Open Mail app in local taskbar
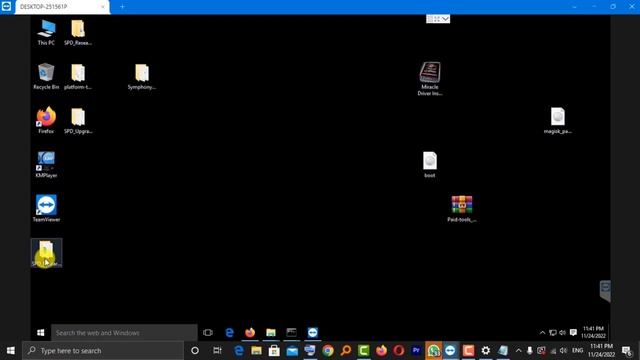The height and width of the screenshot is (360, 640). coord(292,351)
